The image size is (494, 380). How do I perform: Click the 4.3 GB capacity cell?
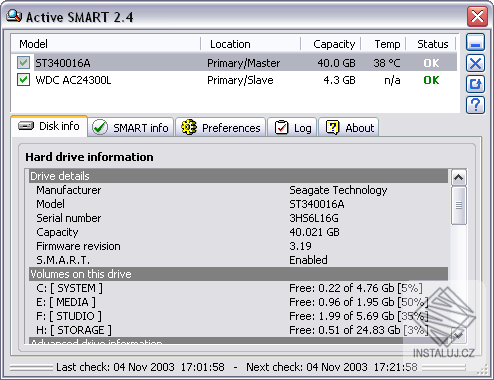[x=339, y=80]
